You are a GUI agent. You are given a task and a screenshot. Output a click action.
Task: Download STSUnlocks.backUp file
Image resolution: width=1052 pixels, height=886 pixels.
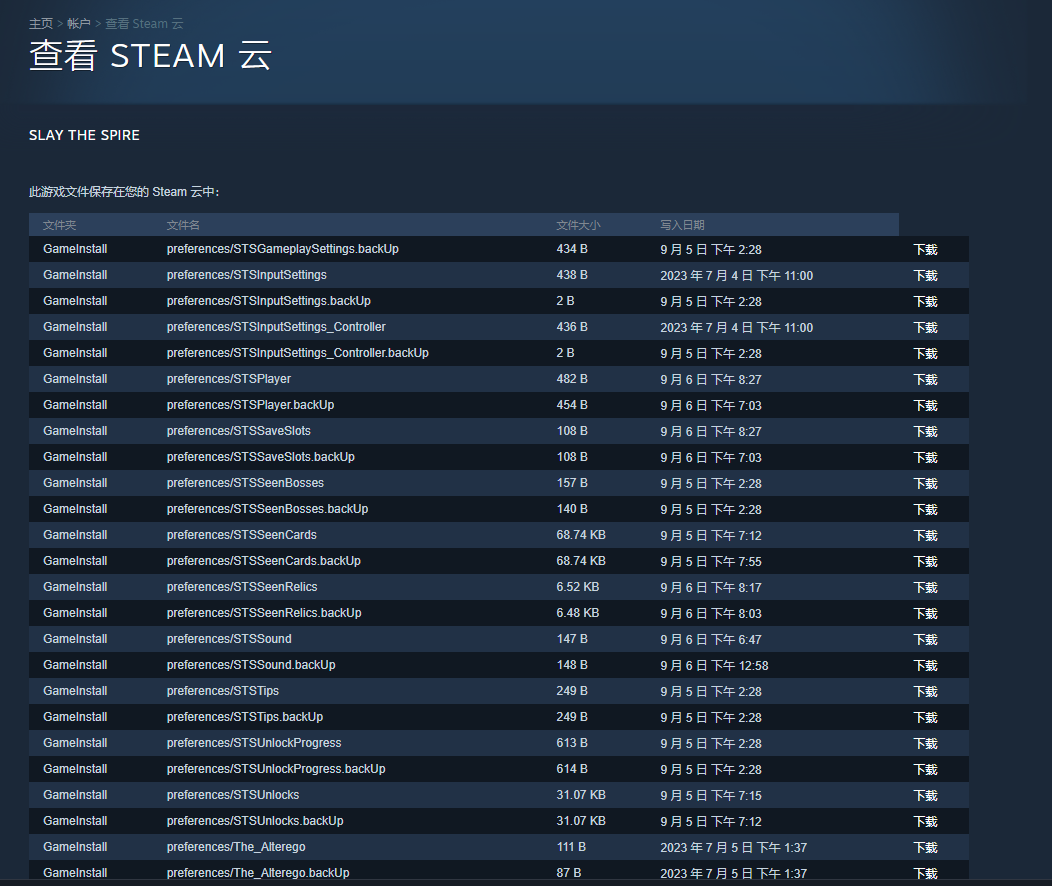click(x=925, y=822)
